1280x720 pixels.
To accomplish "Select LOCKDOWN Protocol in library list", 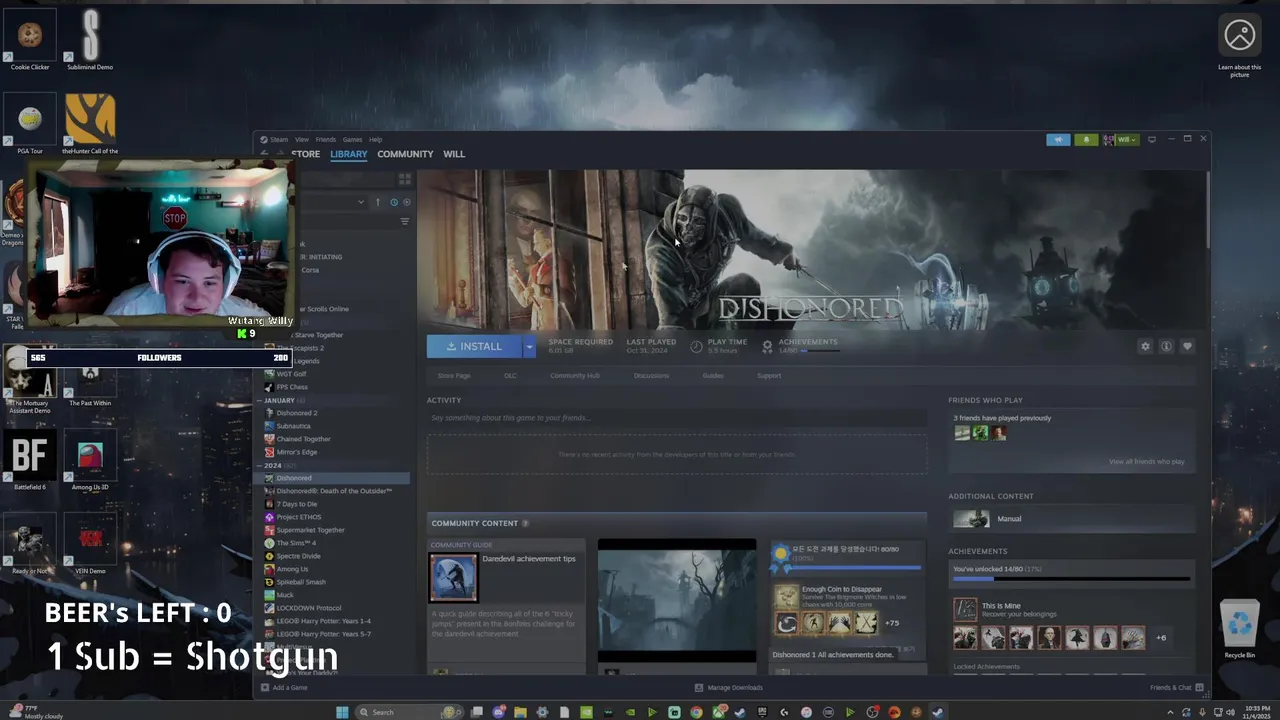I will [308, 608].
